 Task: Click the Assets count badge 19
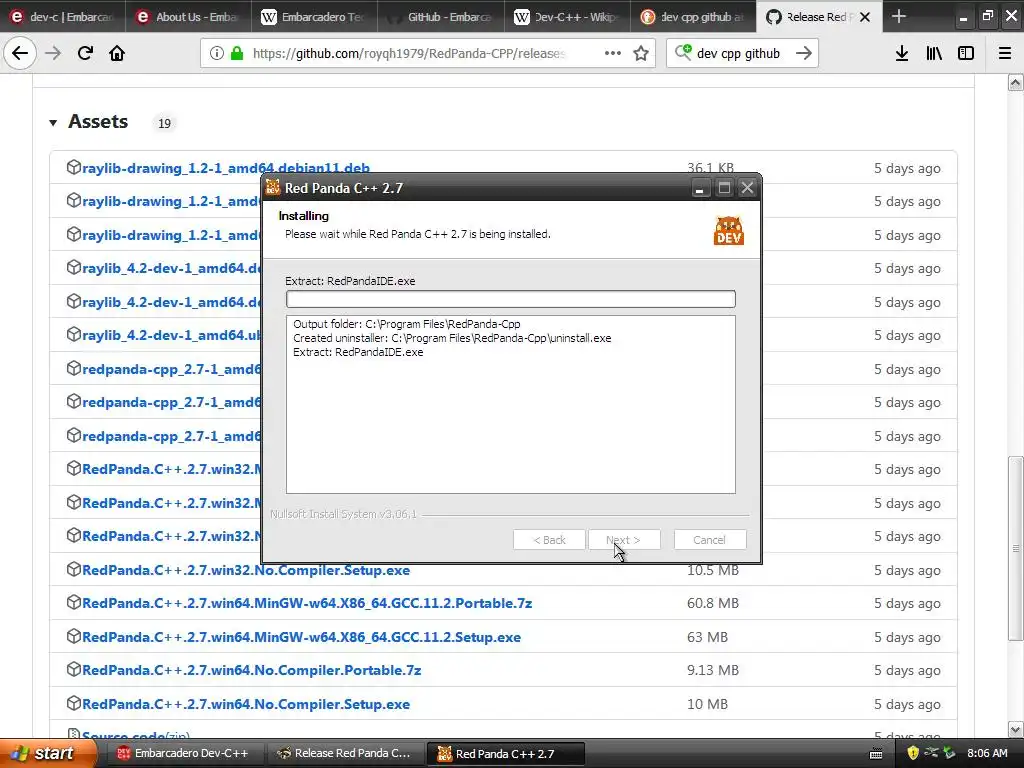click(x=164, y=123)
